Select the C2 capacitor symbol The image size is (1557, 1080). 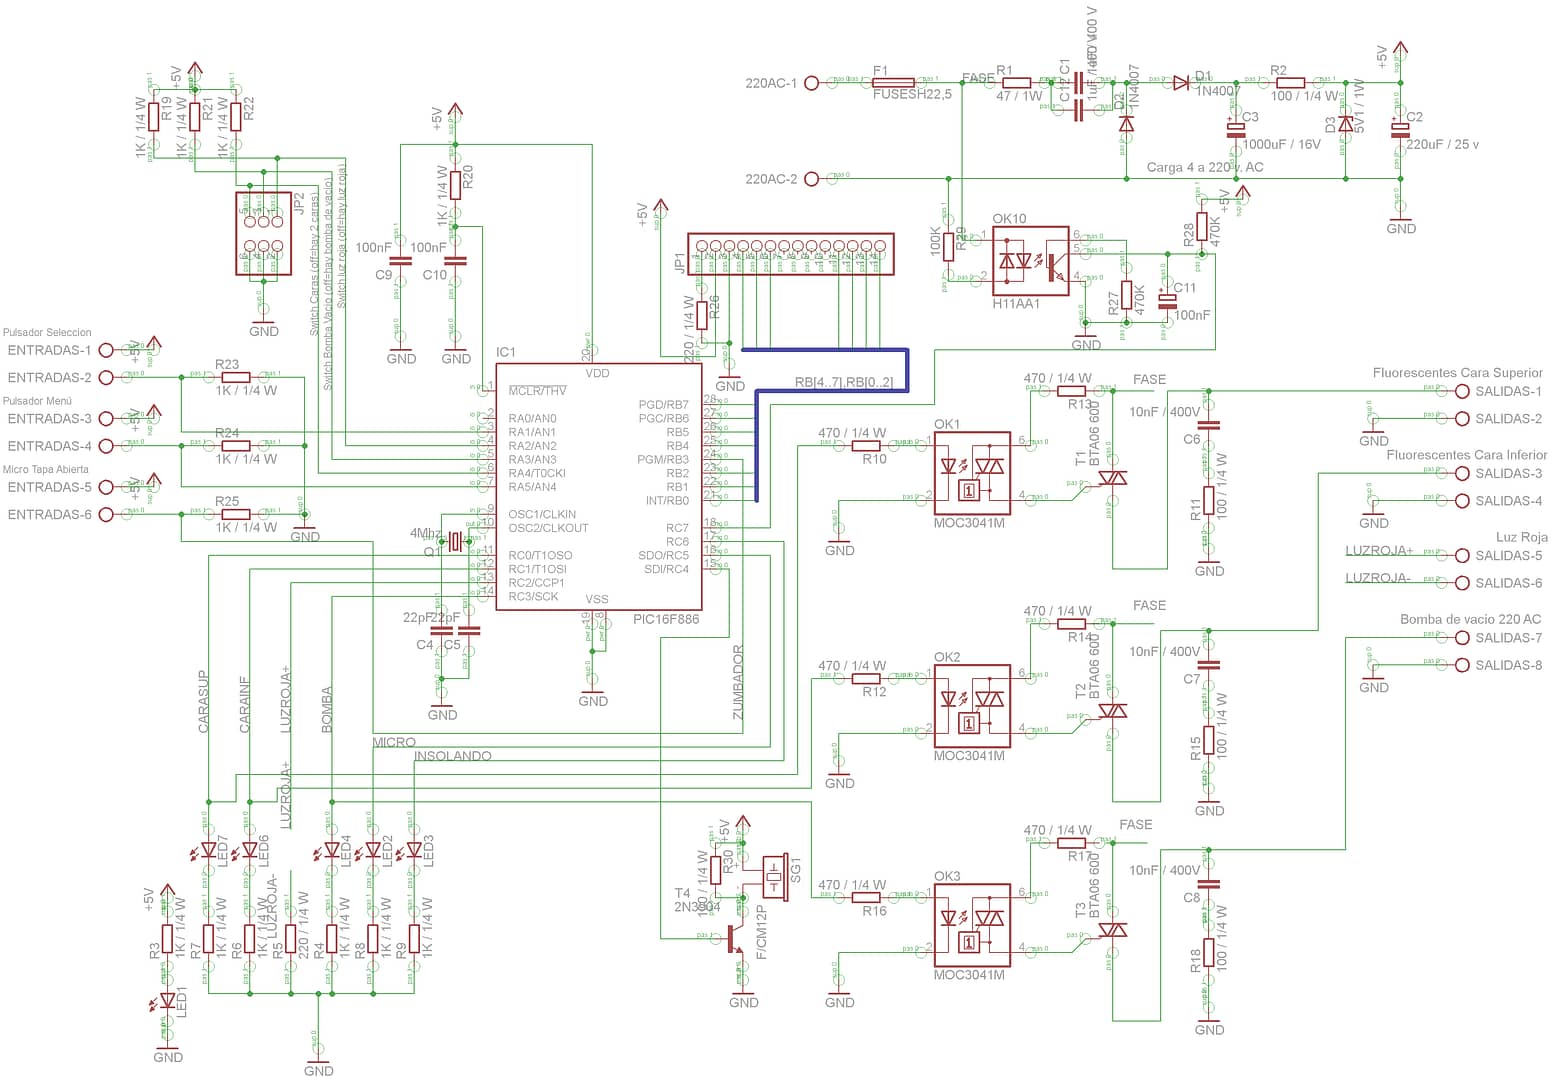[1401, 127]
